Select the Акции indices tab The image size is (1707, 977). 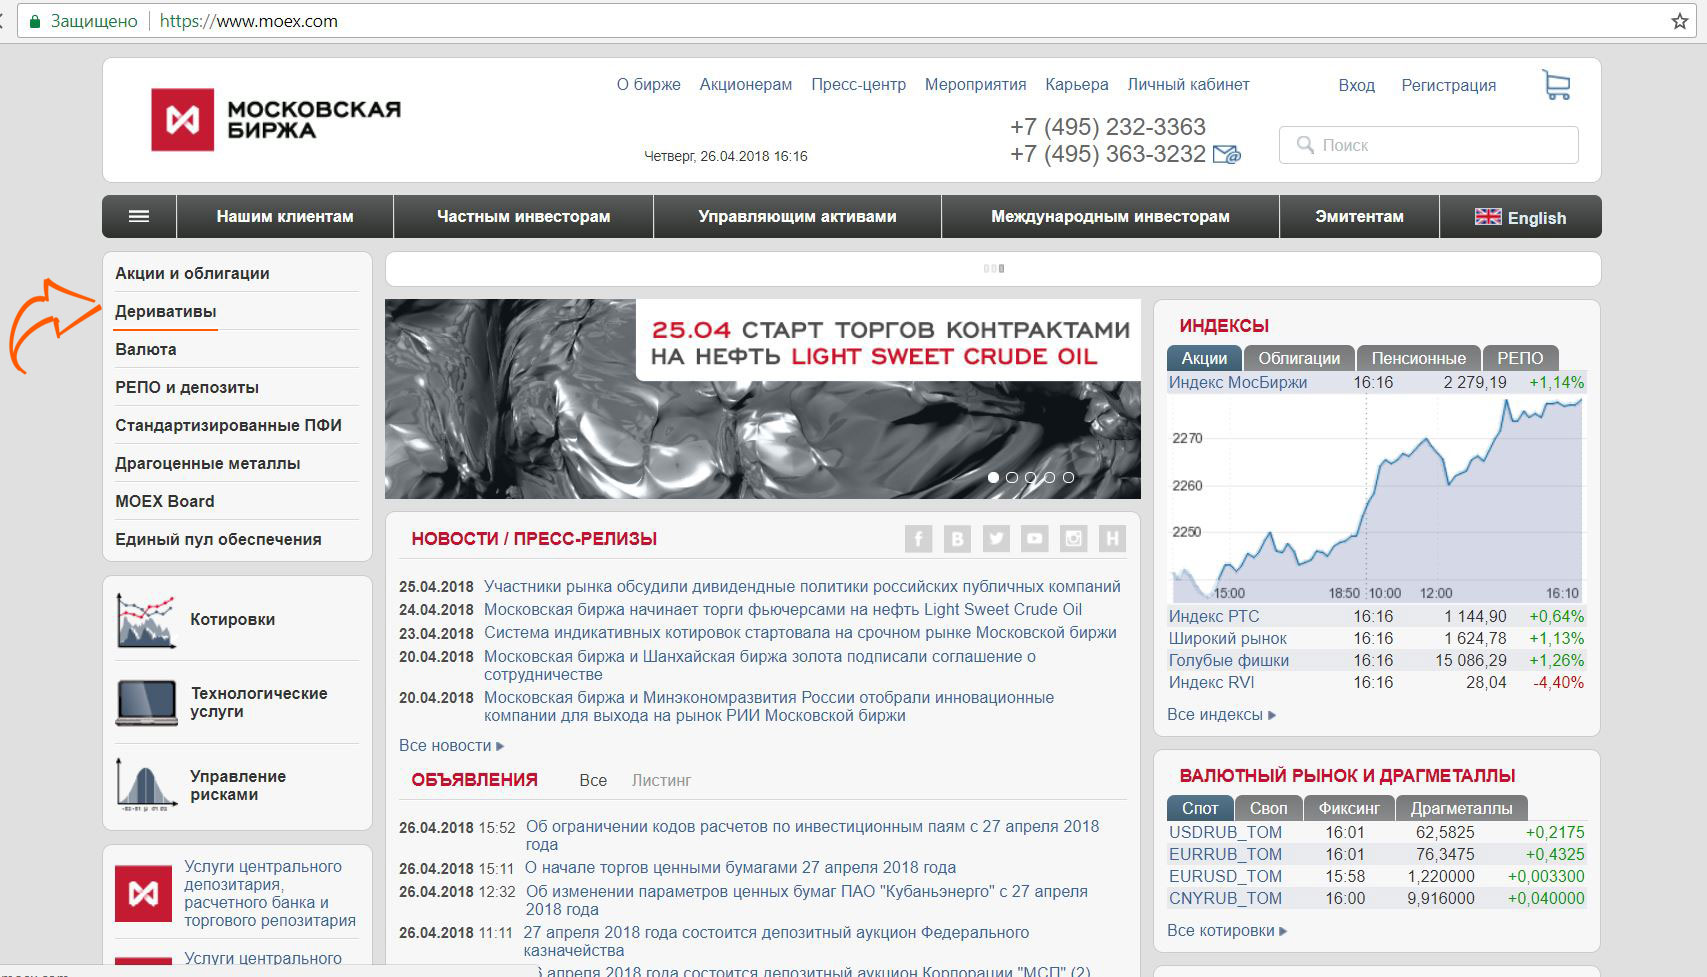[x=1204, y=358]
